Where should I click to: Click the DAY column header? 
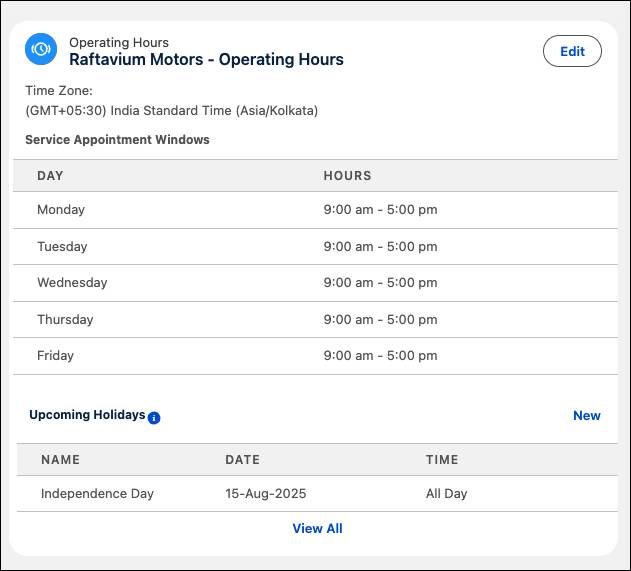(50, 176)
